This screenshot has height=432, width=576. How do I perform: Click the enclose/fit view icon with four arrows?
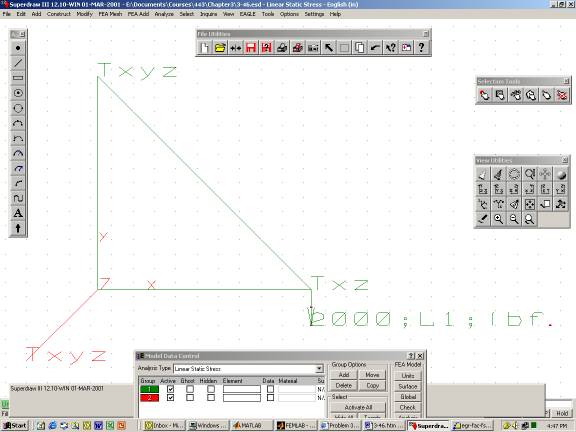click(x=529, y=204)
